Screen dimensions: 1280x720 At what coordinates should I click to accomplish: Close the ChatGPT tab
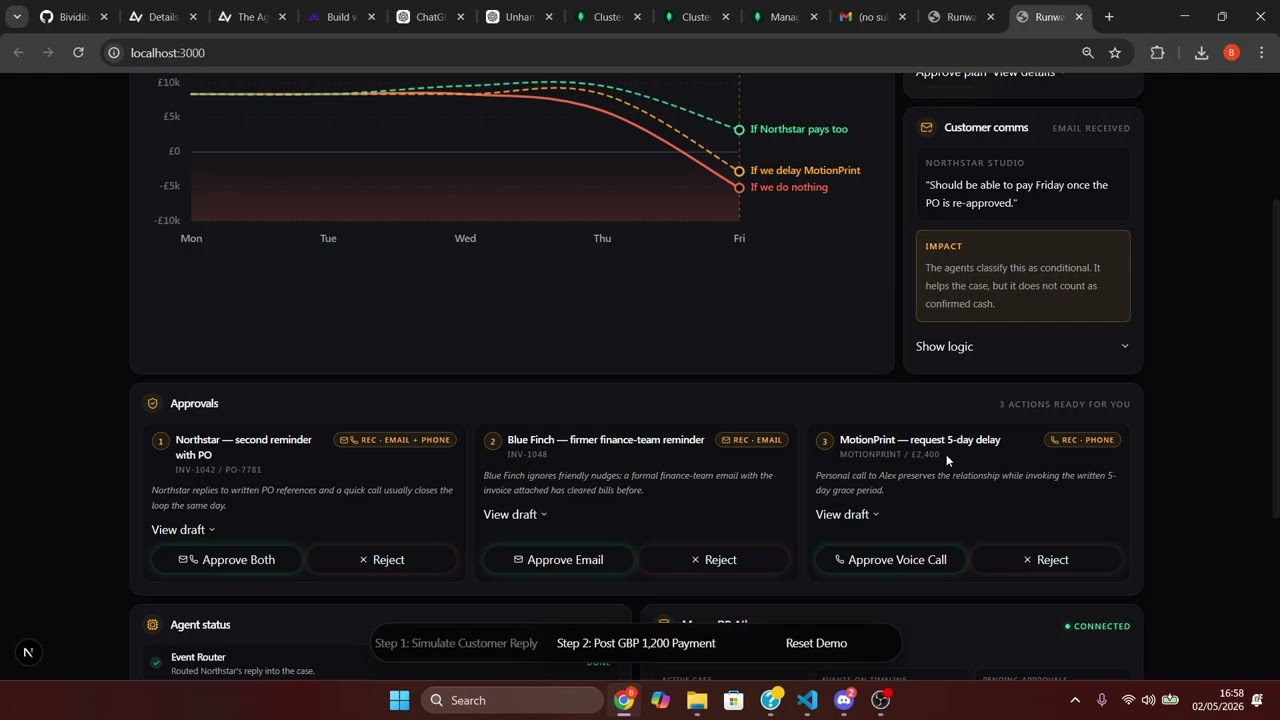click(460, 17)
